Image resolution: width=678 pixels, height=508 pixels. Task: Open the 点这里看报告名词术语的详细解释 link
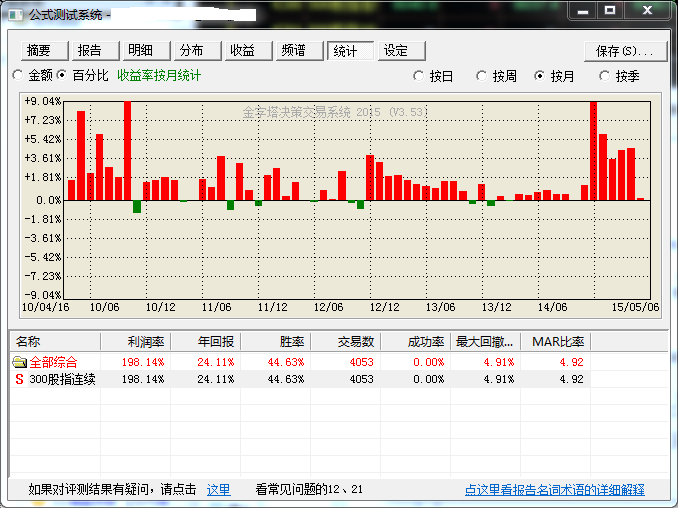(555, 489)
